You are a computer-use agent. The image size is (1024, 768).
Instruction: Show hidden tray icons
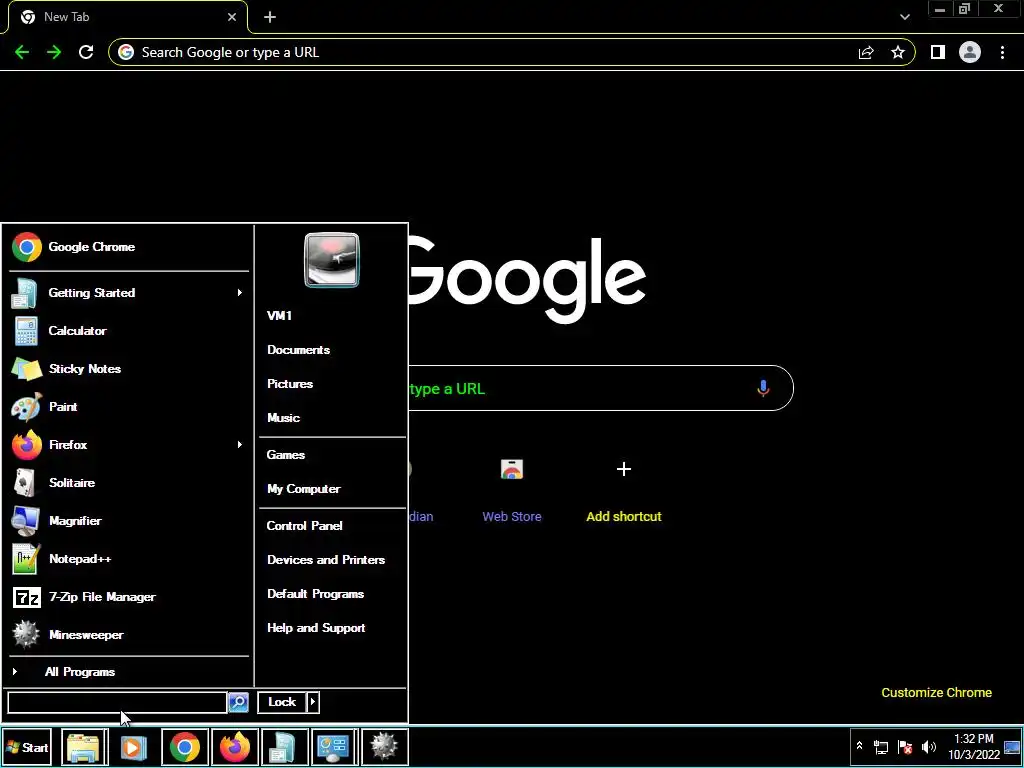[859, 746]
